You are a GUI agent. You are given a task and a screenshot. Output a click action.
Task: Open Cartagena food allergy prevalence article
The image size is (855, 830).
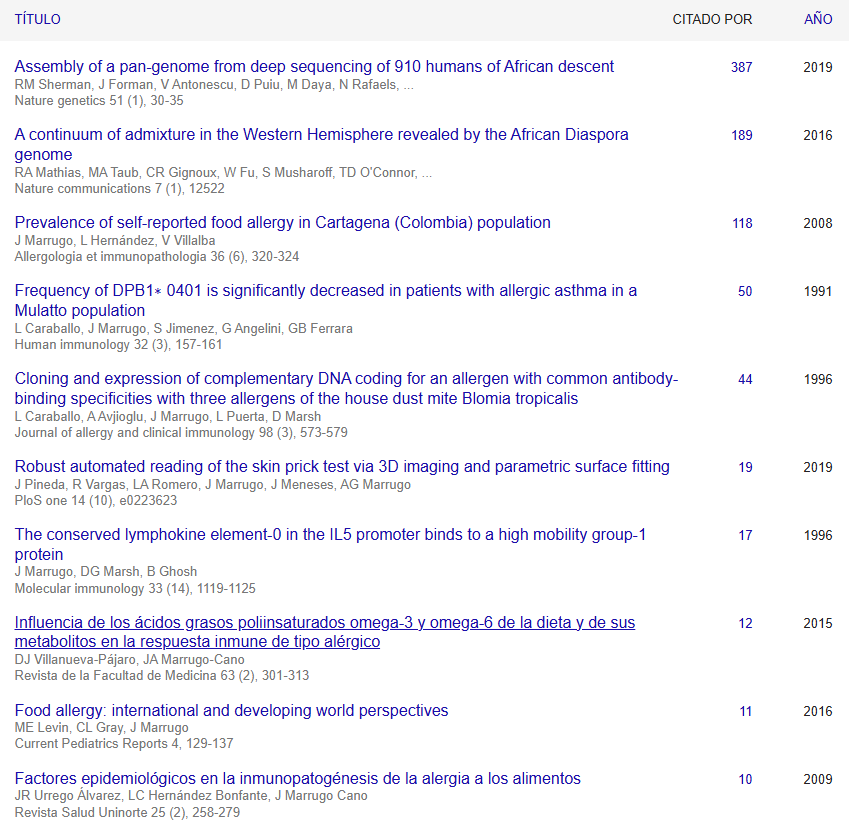282,223
